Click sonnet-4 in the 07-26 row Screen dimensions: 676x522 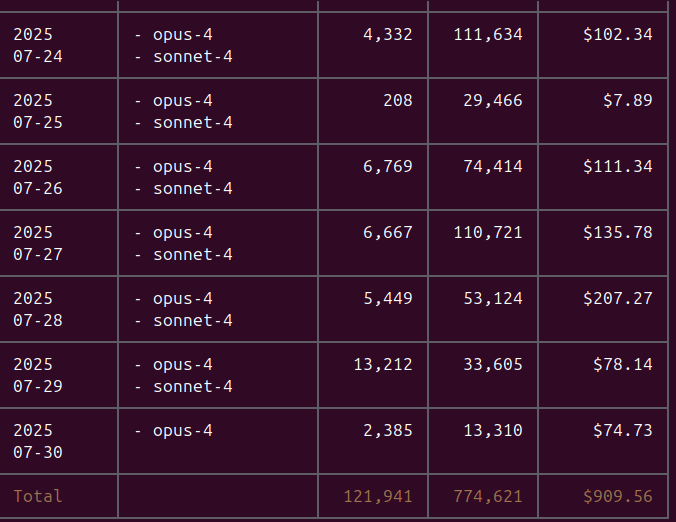(193, 189)
